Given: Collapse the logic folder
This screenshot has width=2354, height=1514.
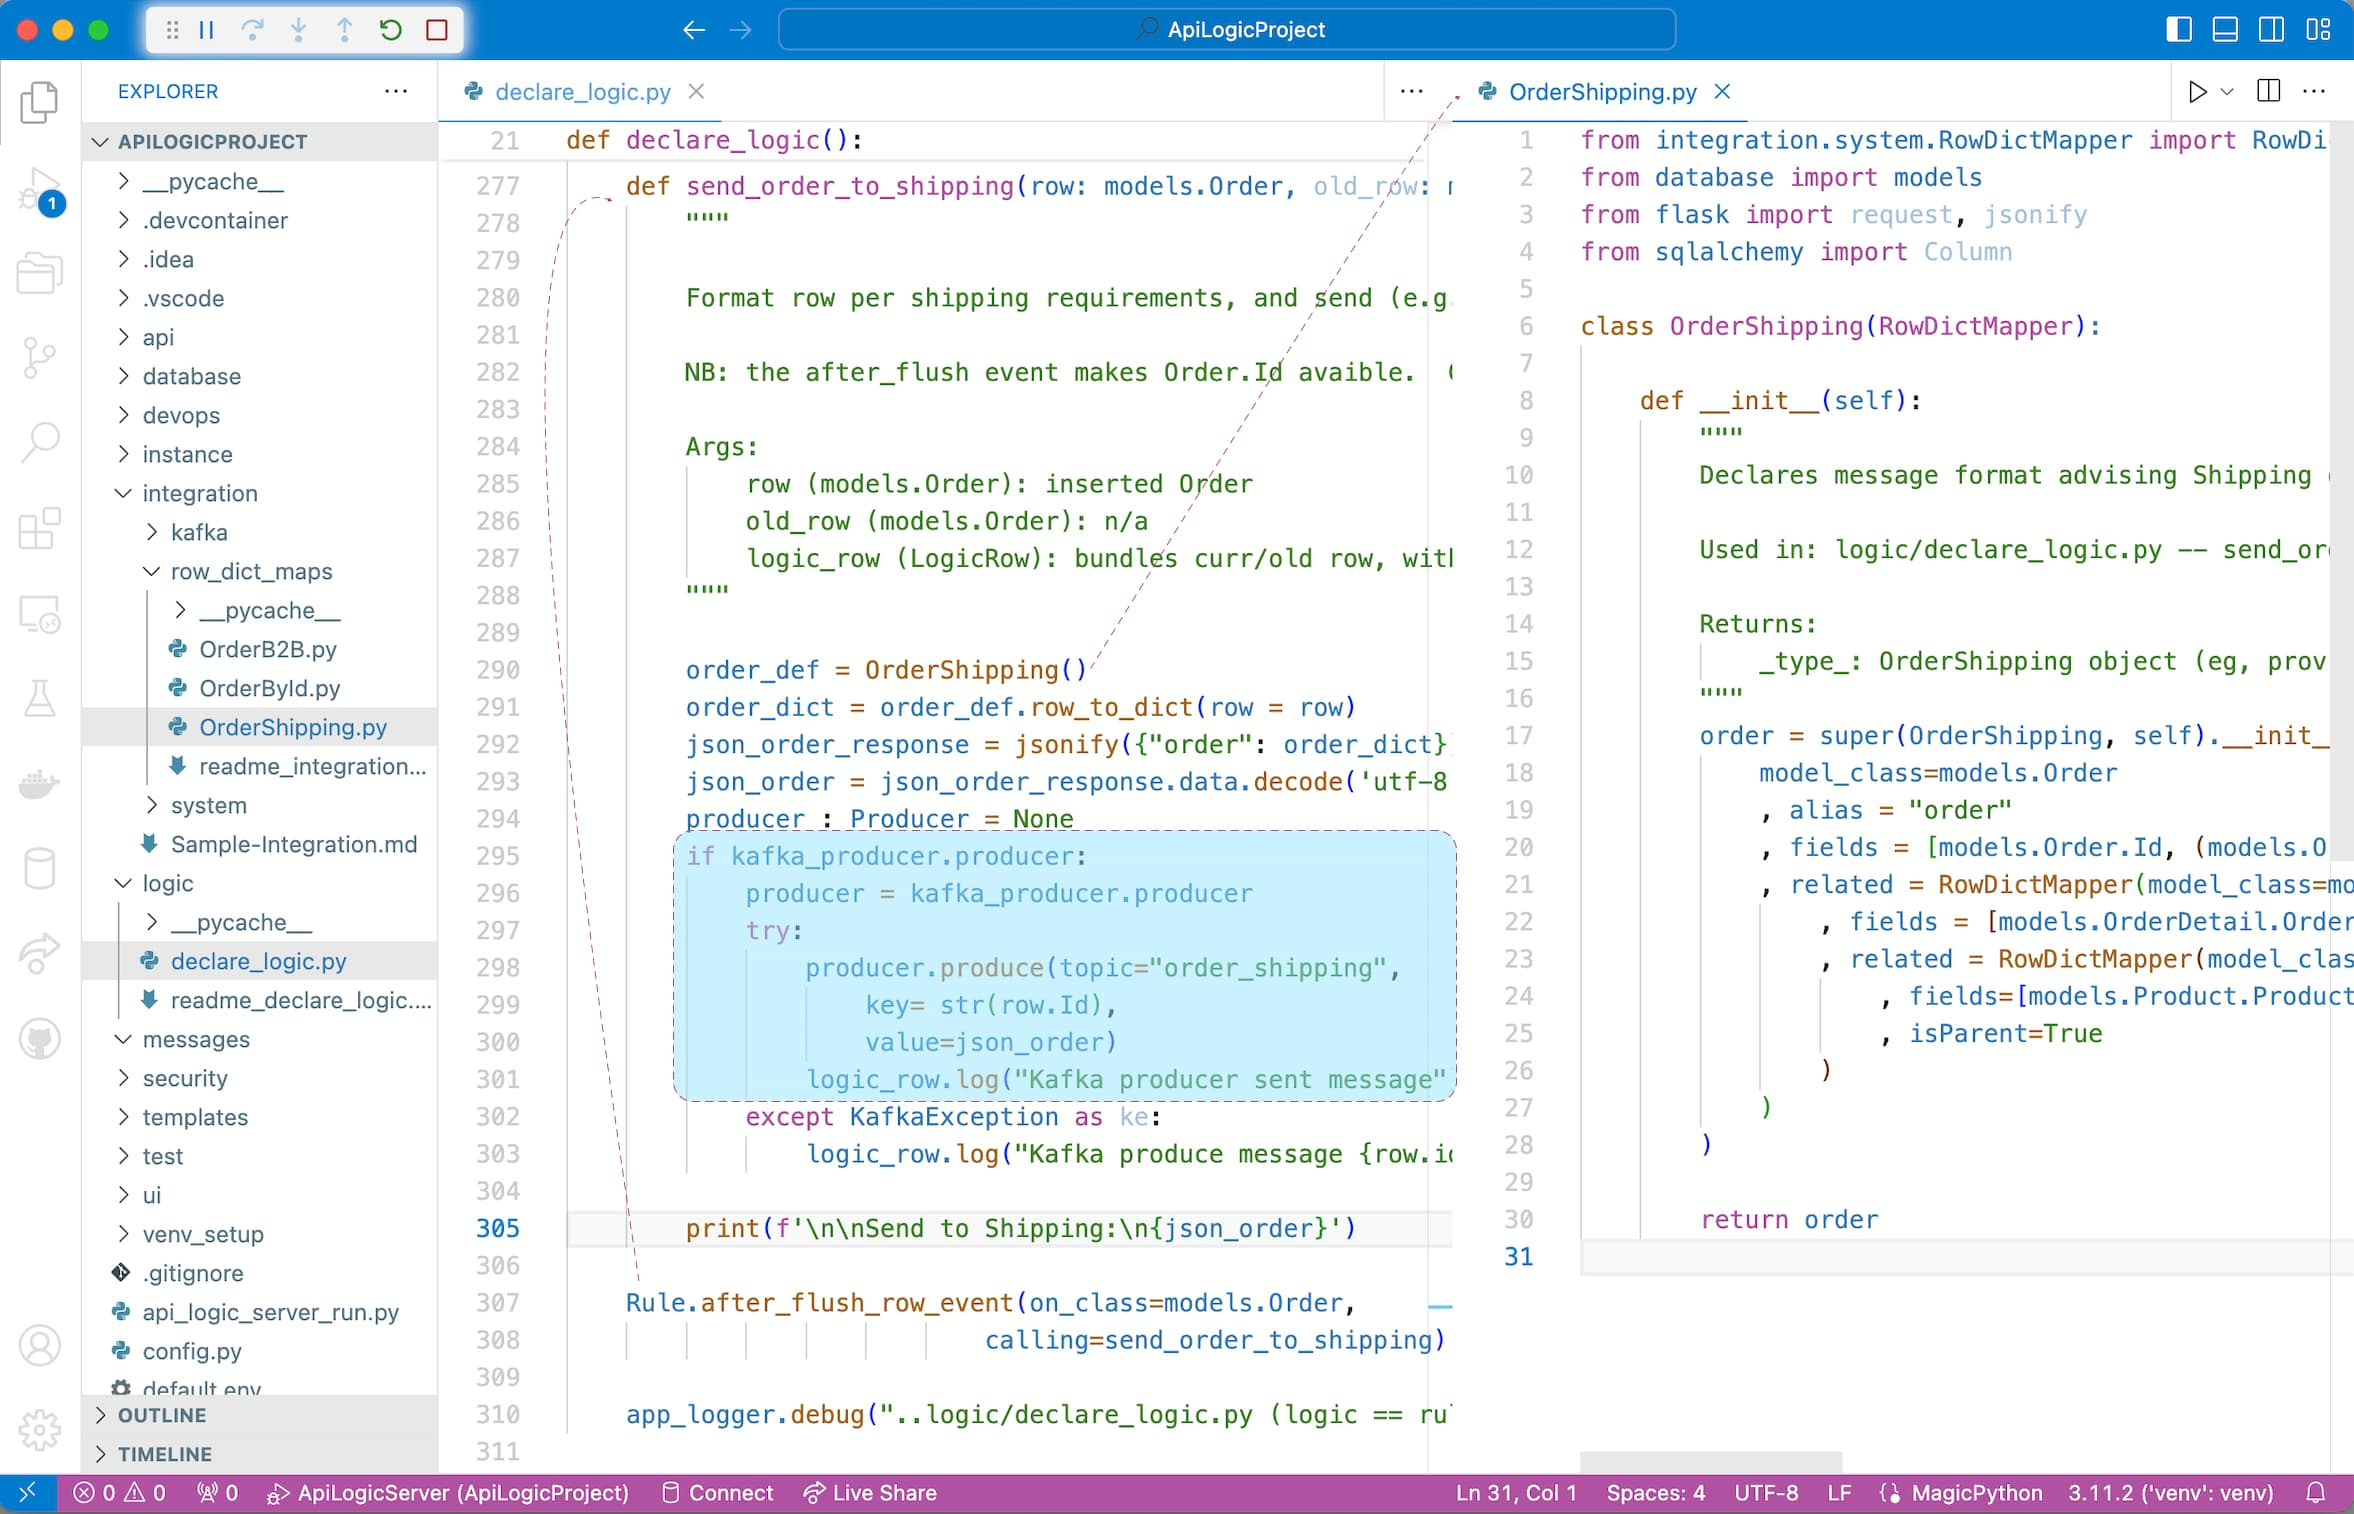Looking at the screenshot, I should (260, 884).
